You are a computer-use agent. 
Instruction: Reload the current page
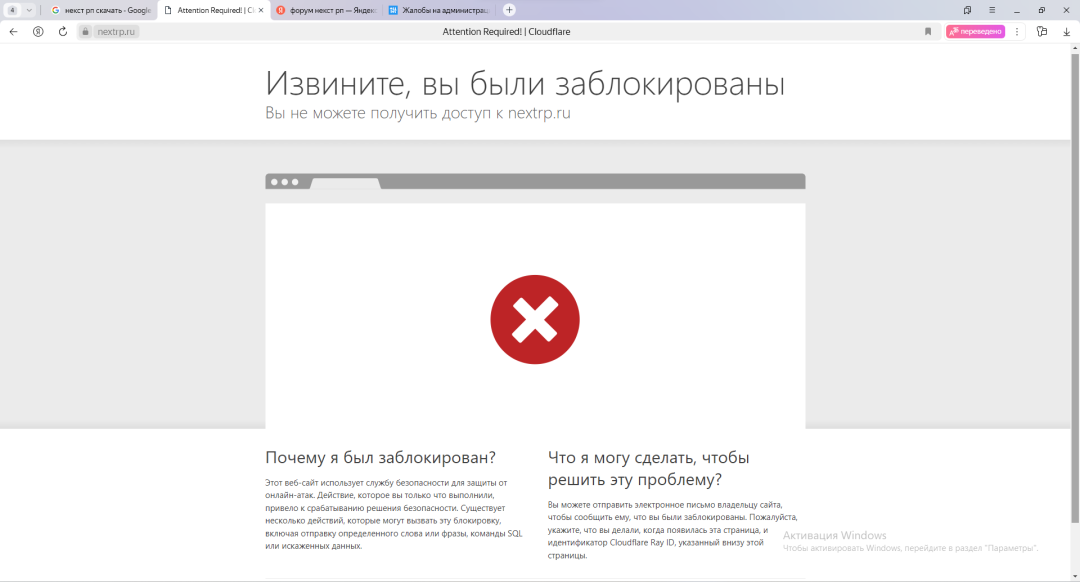[x=63, y=32]
